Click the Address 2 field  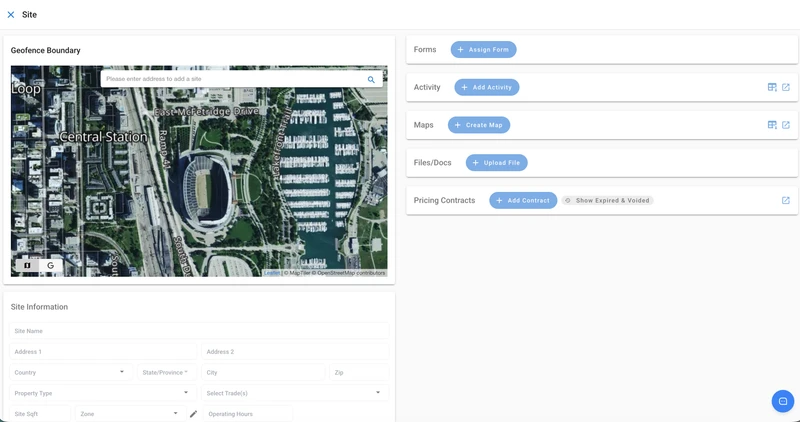(x=295, y=352)
